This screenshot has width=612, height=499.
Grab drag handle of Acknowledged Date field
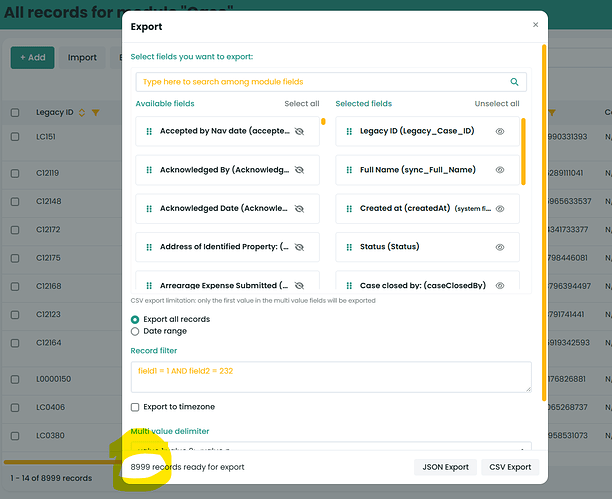pyautogui.click(x=149, y=209)
